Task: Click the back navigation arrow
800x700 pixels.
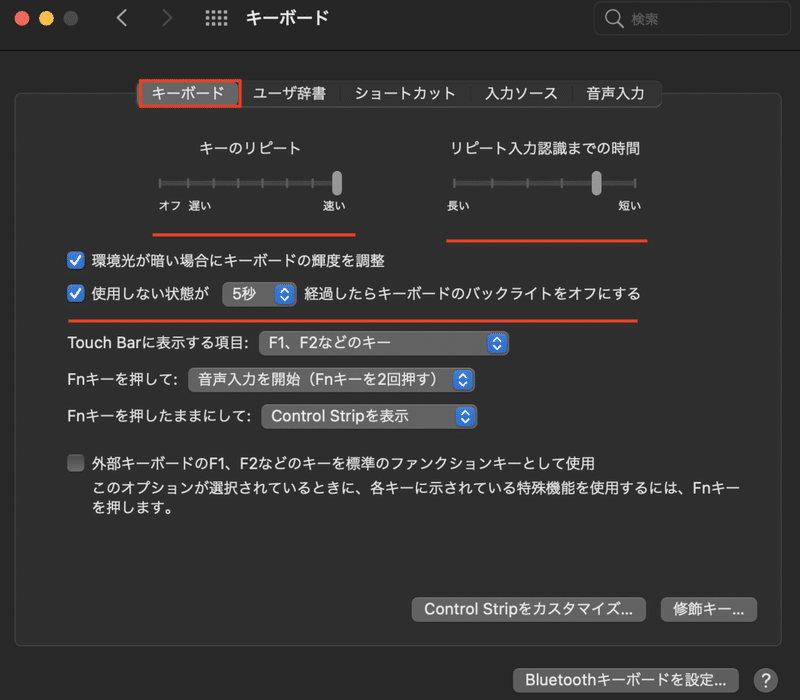Action: [x=122, y=18]
